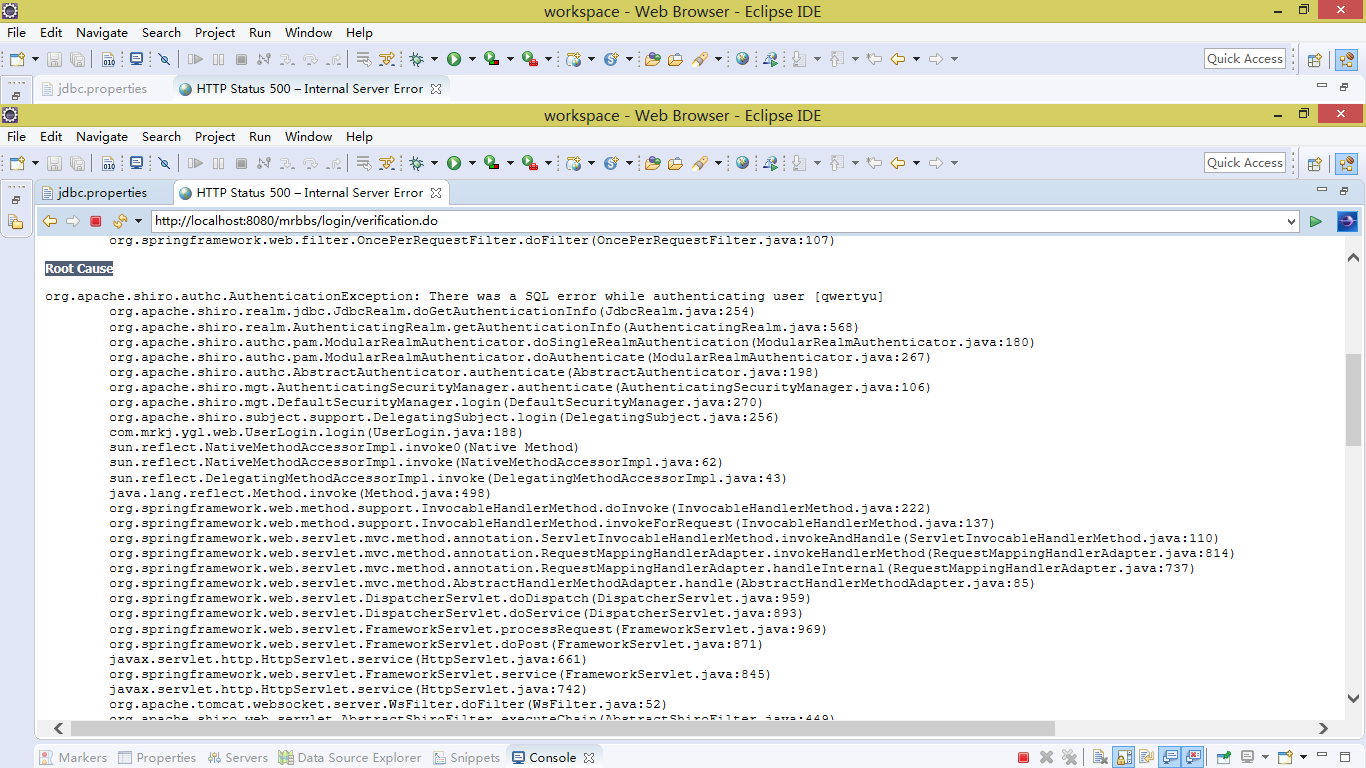Click the Debug bug icon in the background window
The width and height of the screenshot is (1366, 768).
pyautogui.click(x=417, y=59)
